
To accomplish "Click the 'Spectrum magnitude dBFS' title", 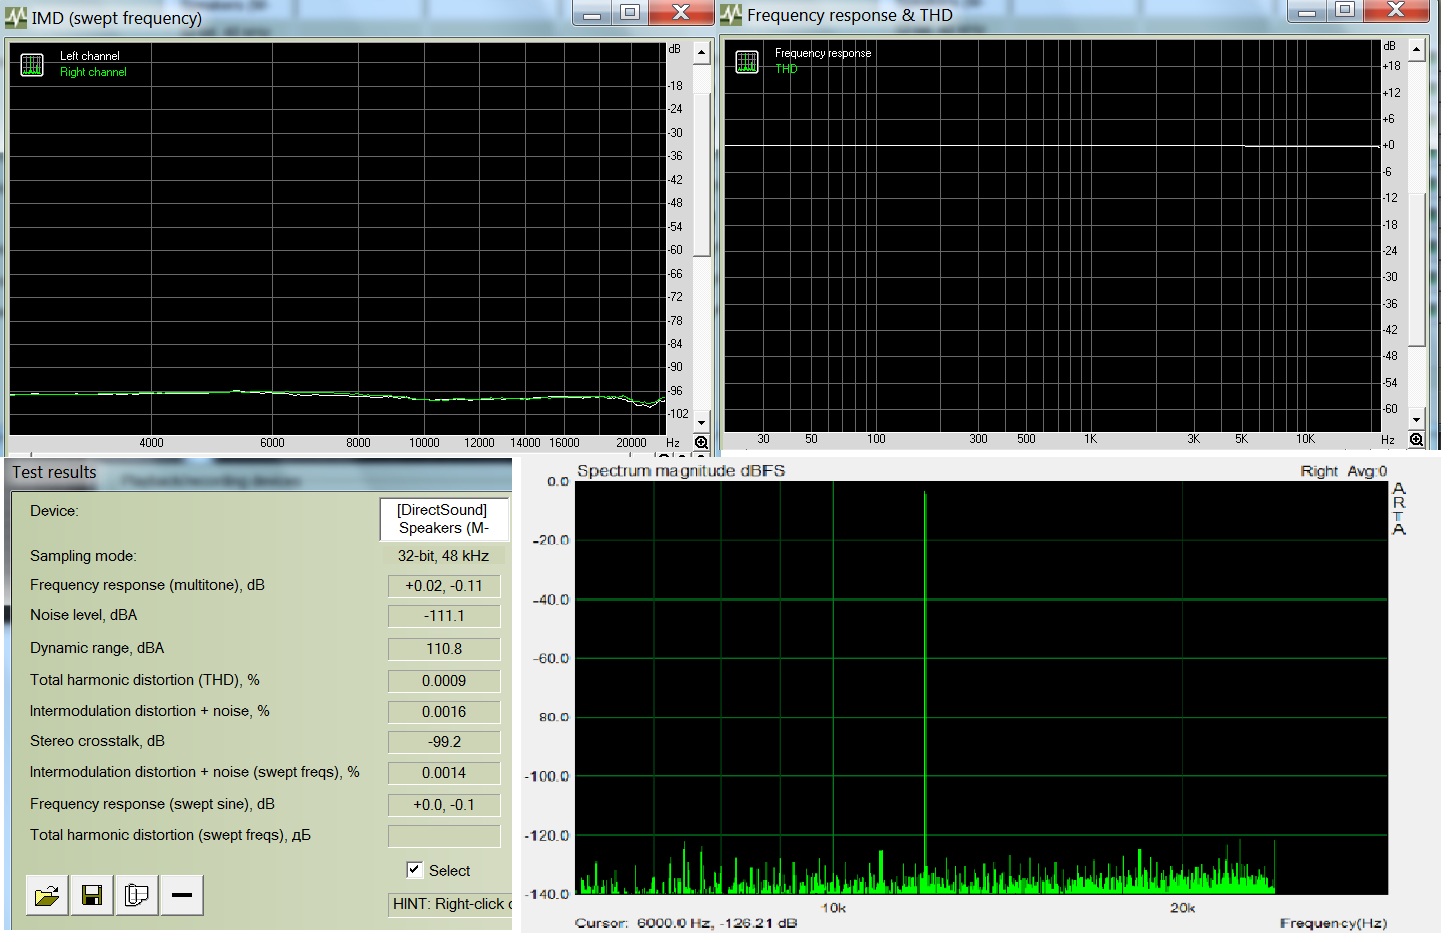I will coord(681,471).
